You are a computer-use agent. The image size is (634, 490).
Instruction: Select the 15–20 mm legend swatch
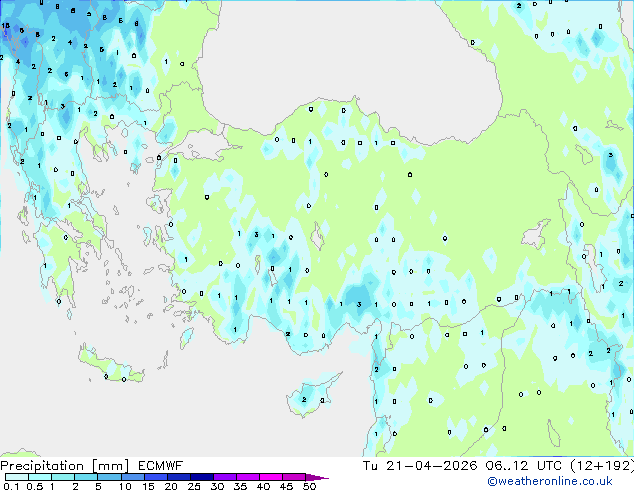coord(156,477)
